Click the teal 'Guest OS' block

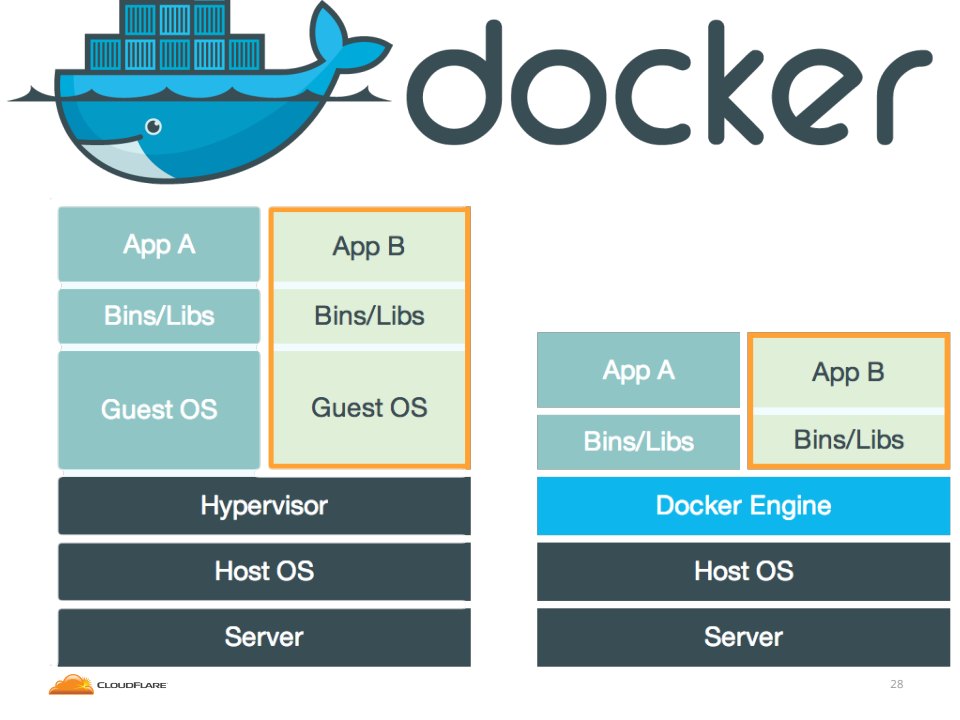click(159, 410)
